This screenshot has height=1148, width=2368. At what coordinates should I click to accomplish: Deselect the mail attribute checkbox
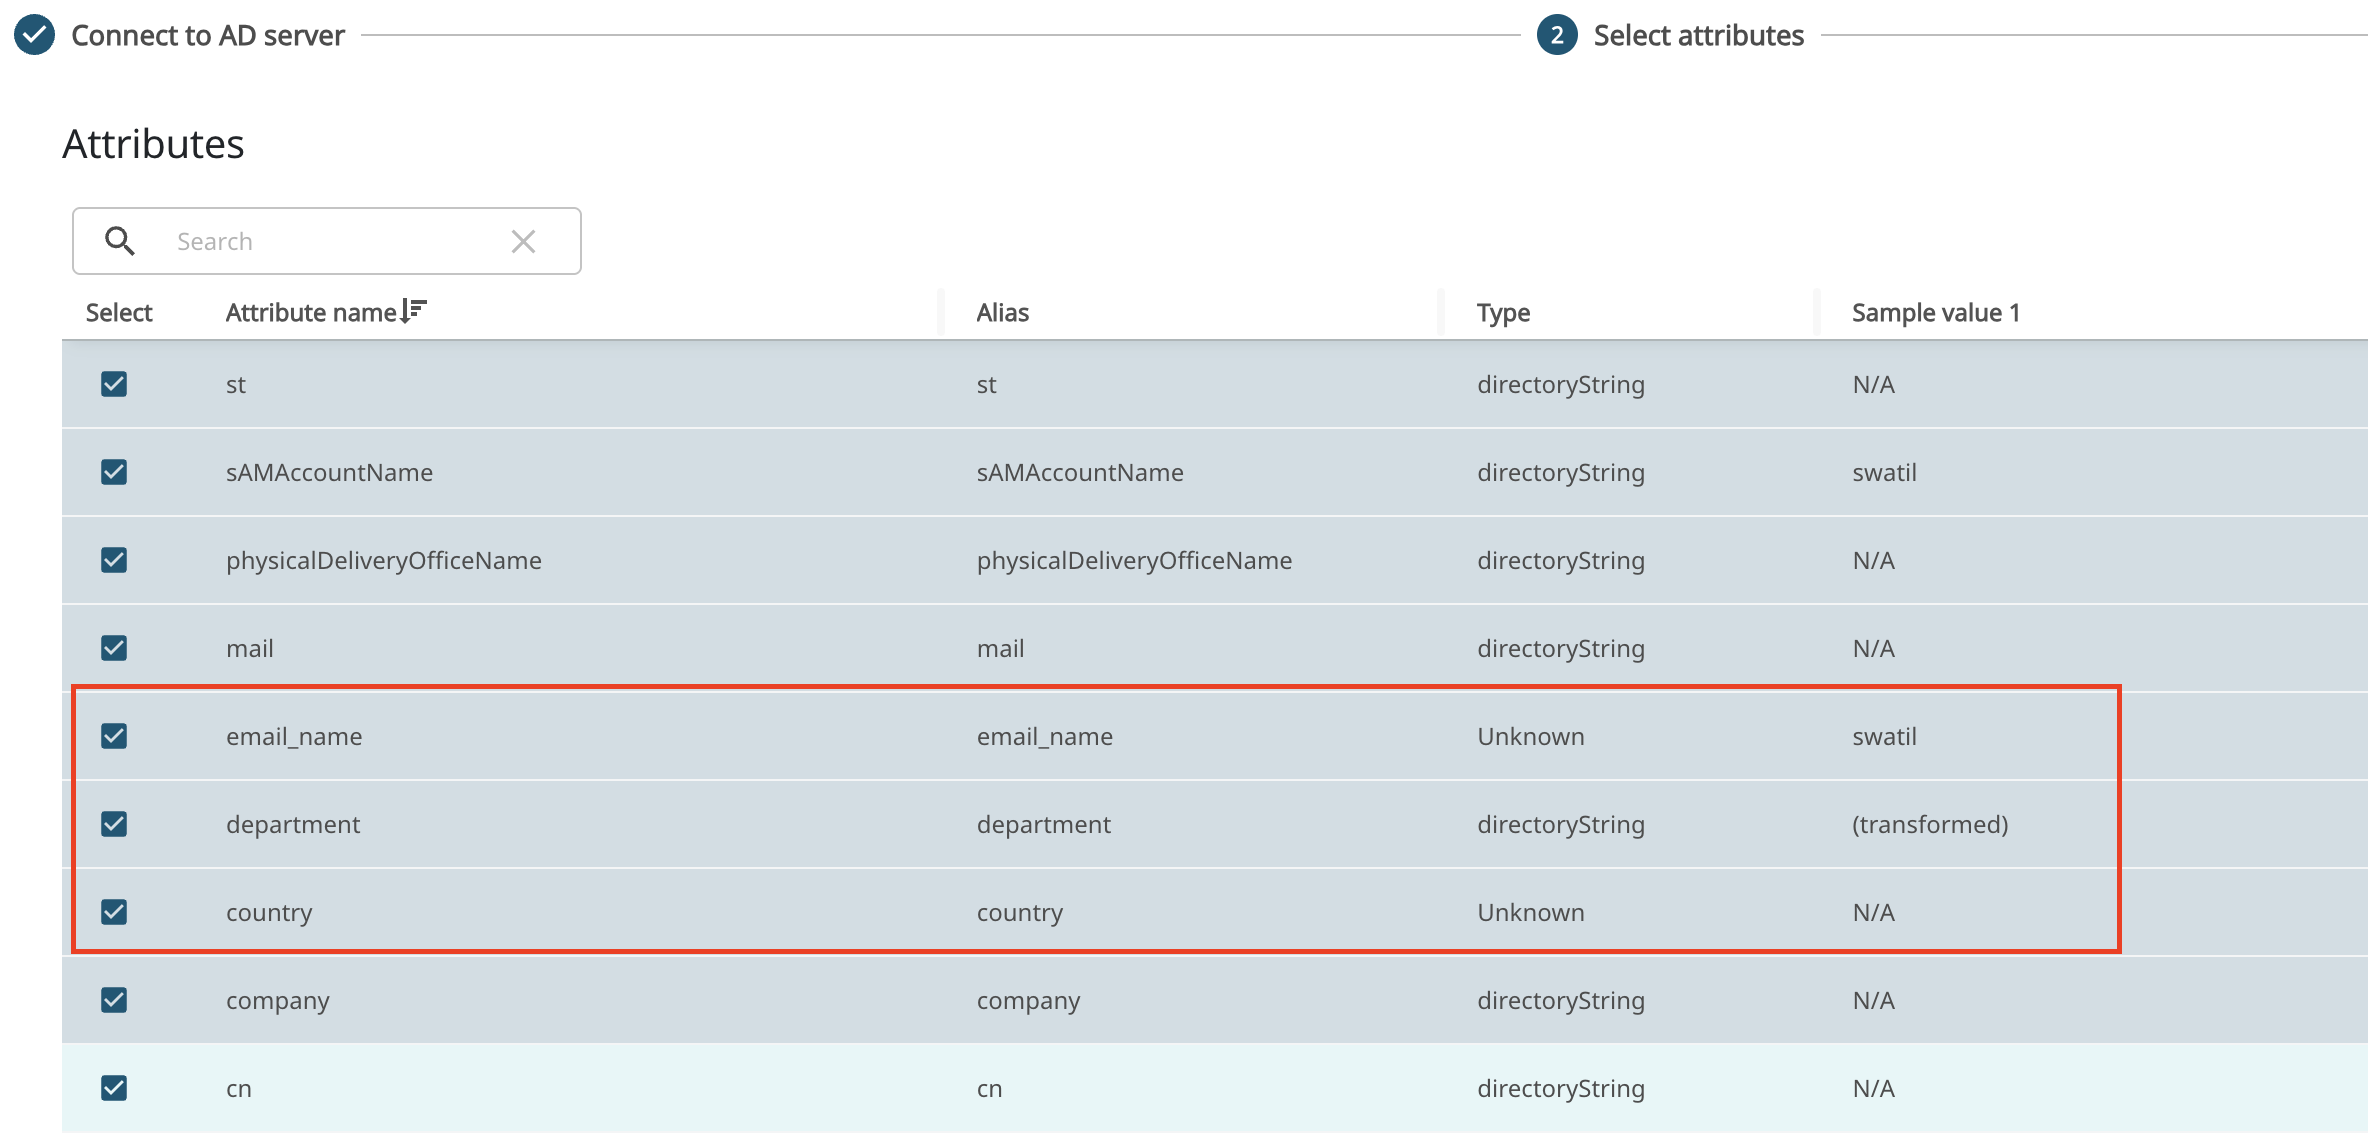click(x=114, y=648)
